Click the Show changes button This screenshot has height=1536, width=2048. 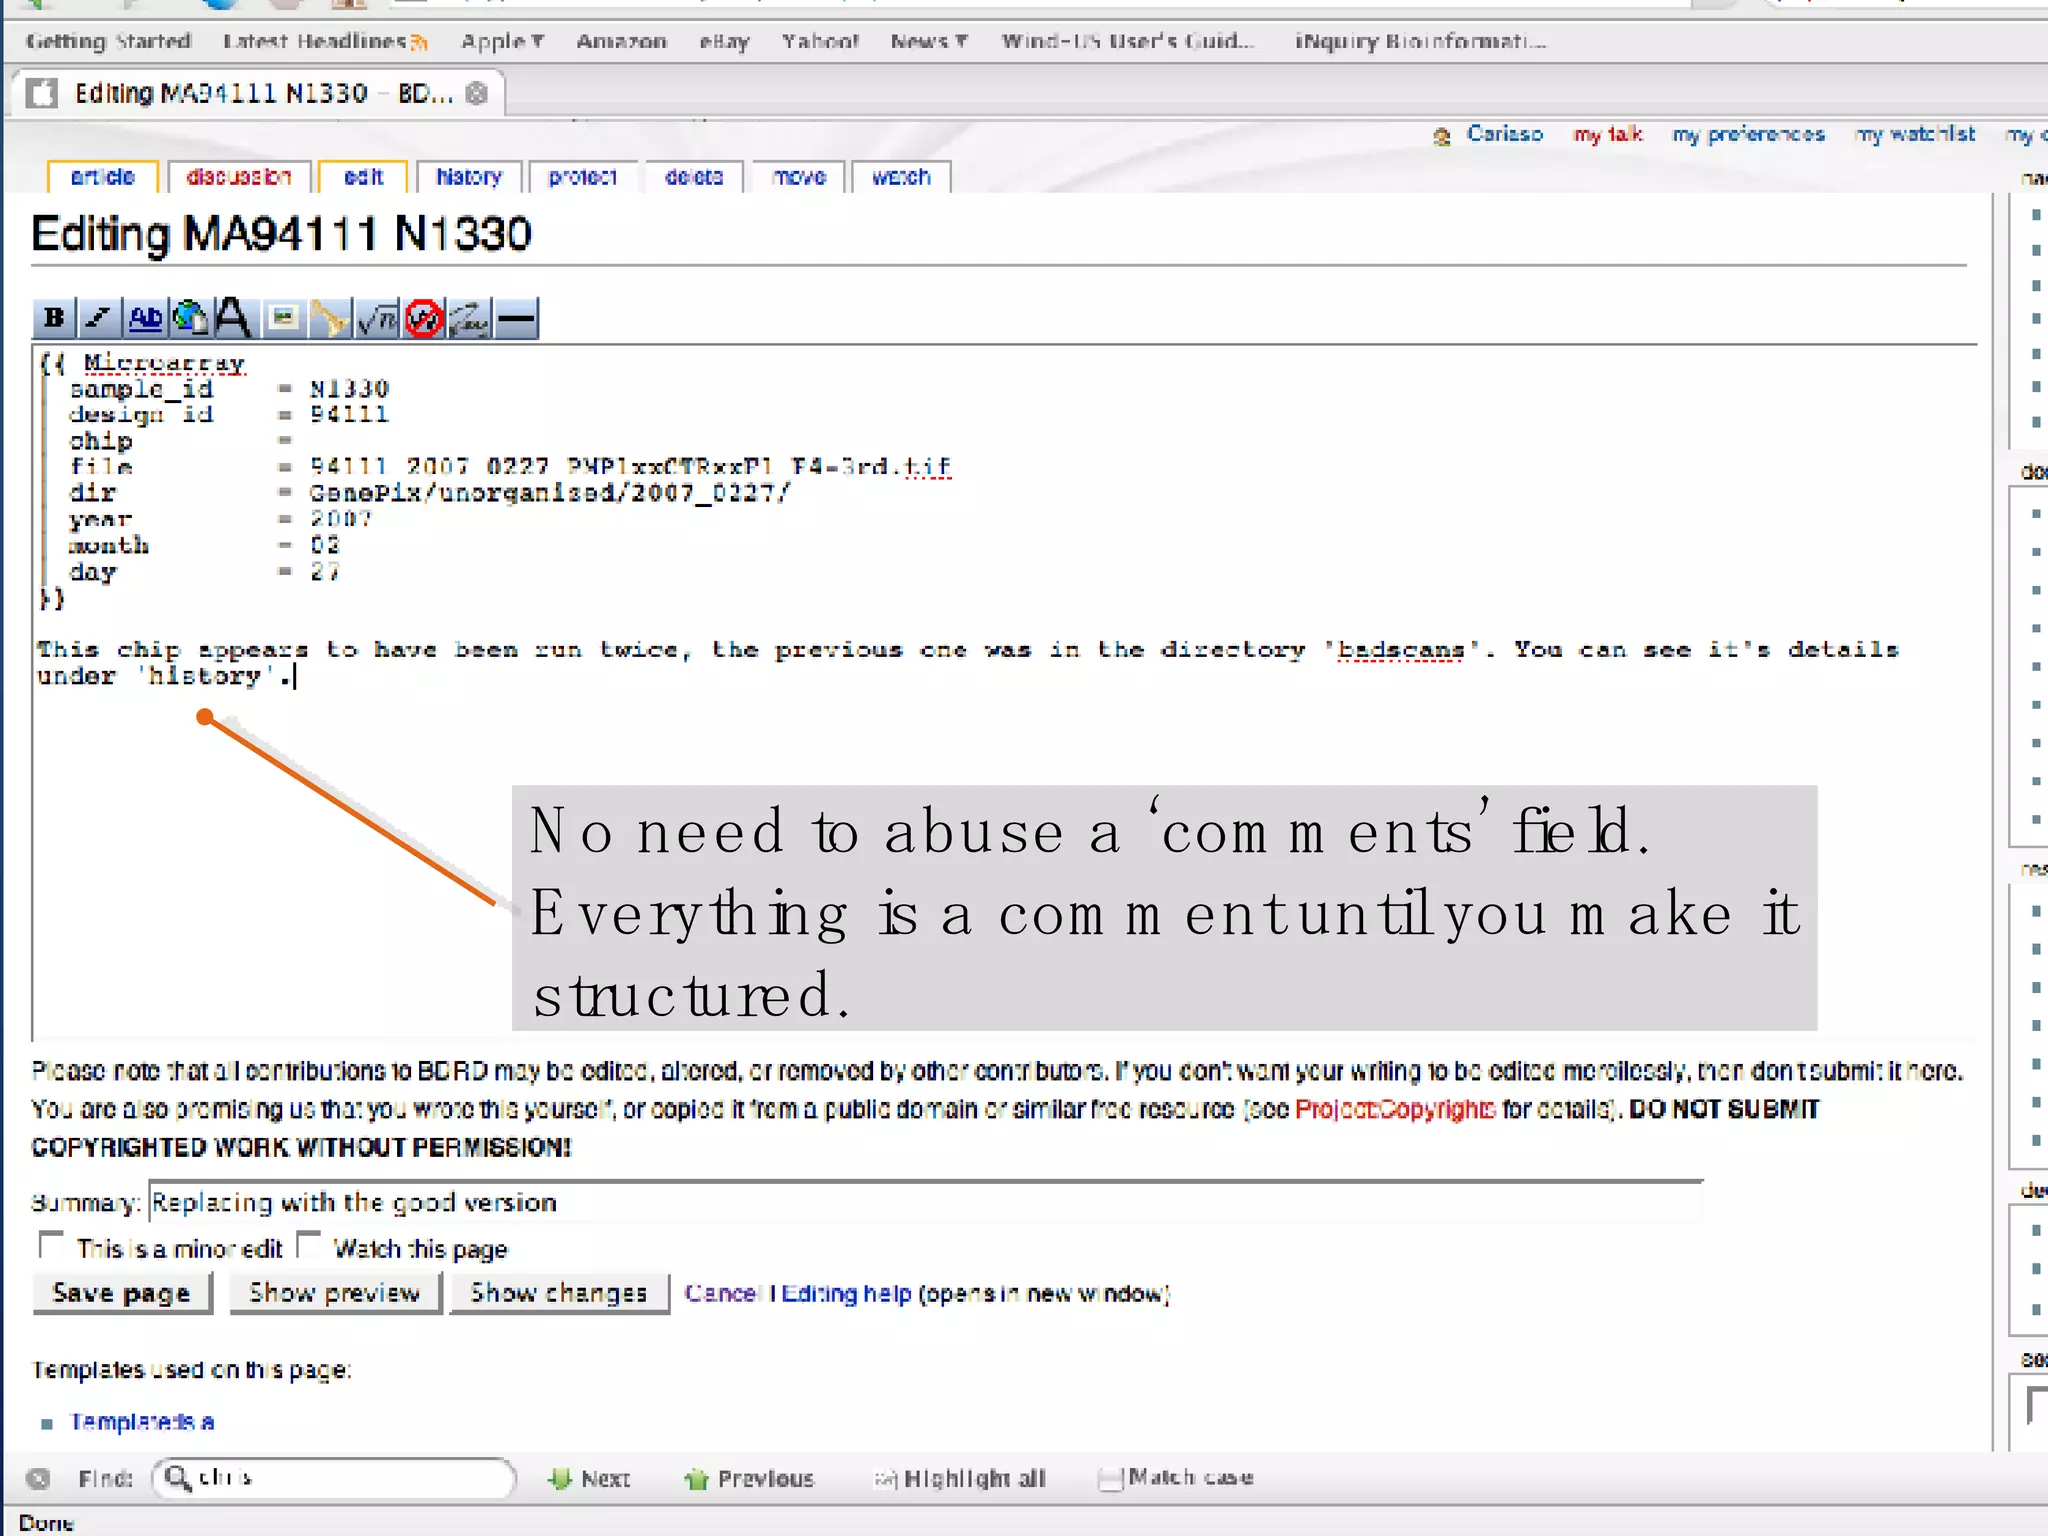coord(559,1293)
